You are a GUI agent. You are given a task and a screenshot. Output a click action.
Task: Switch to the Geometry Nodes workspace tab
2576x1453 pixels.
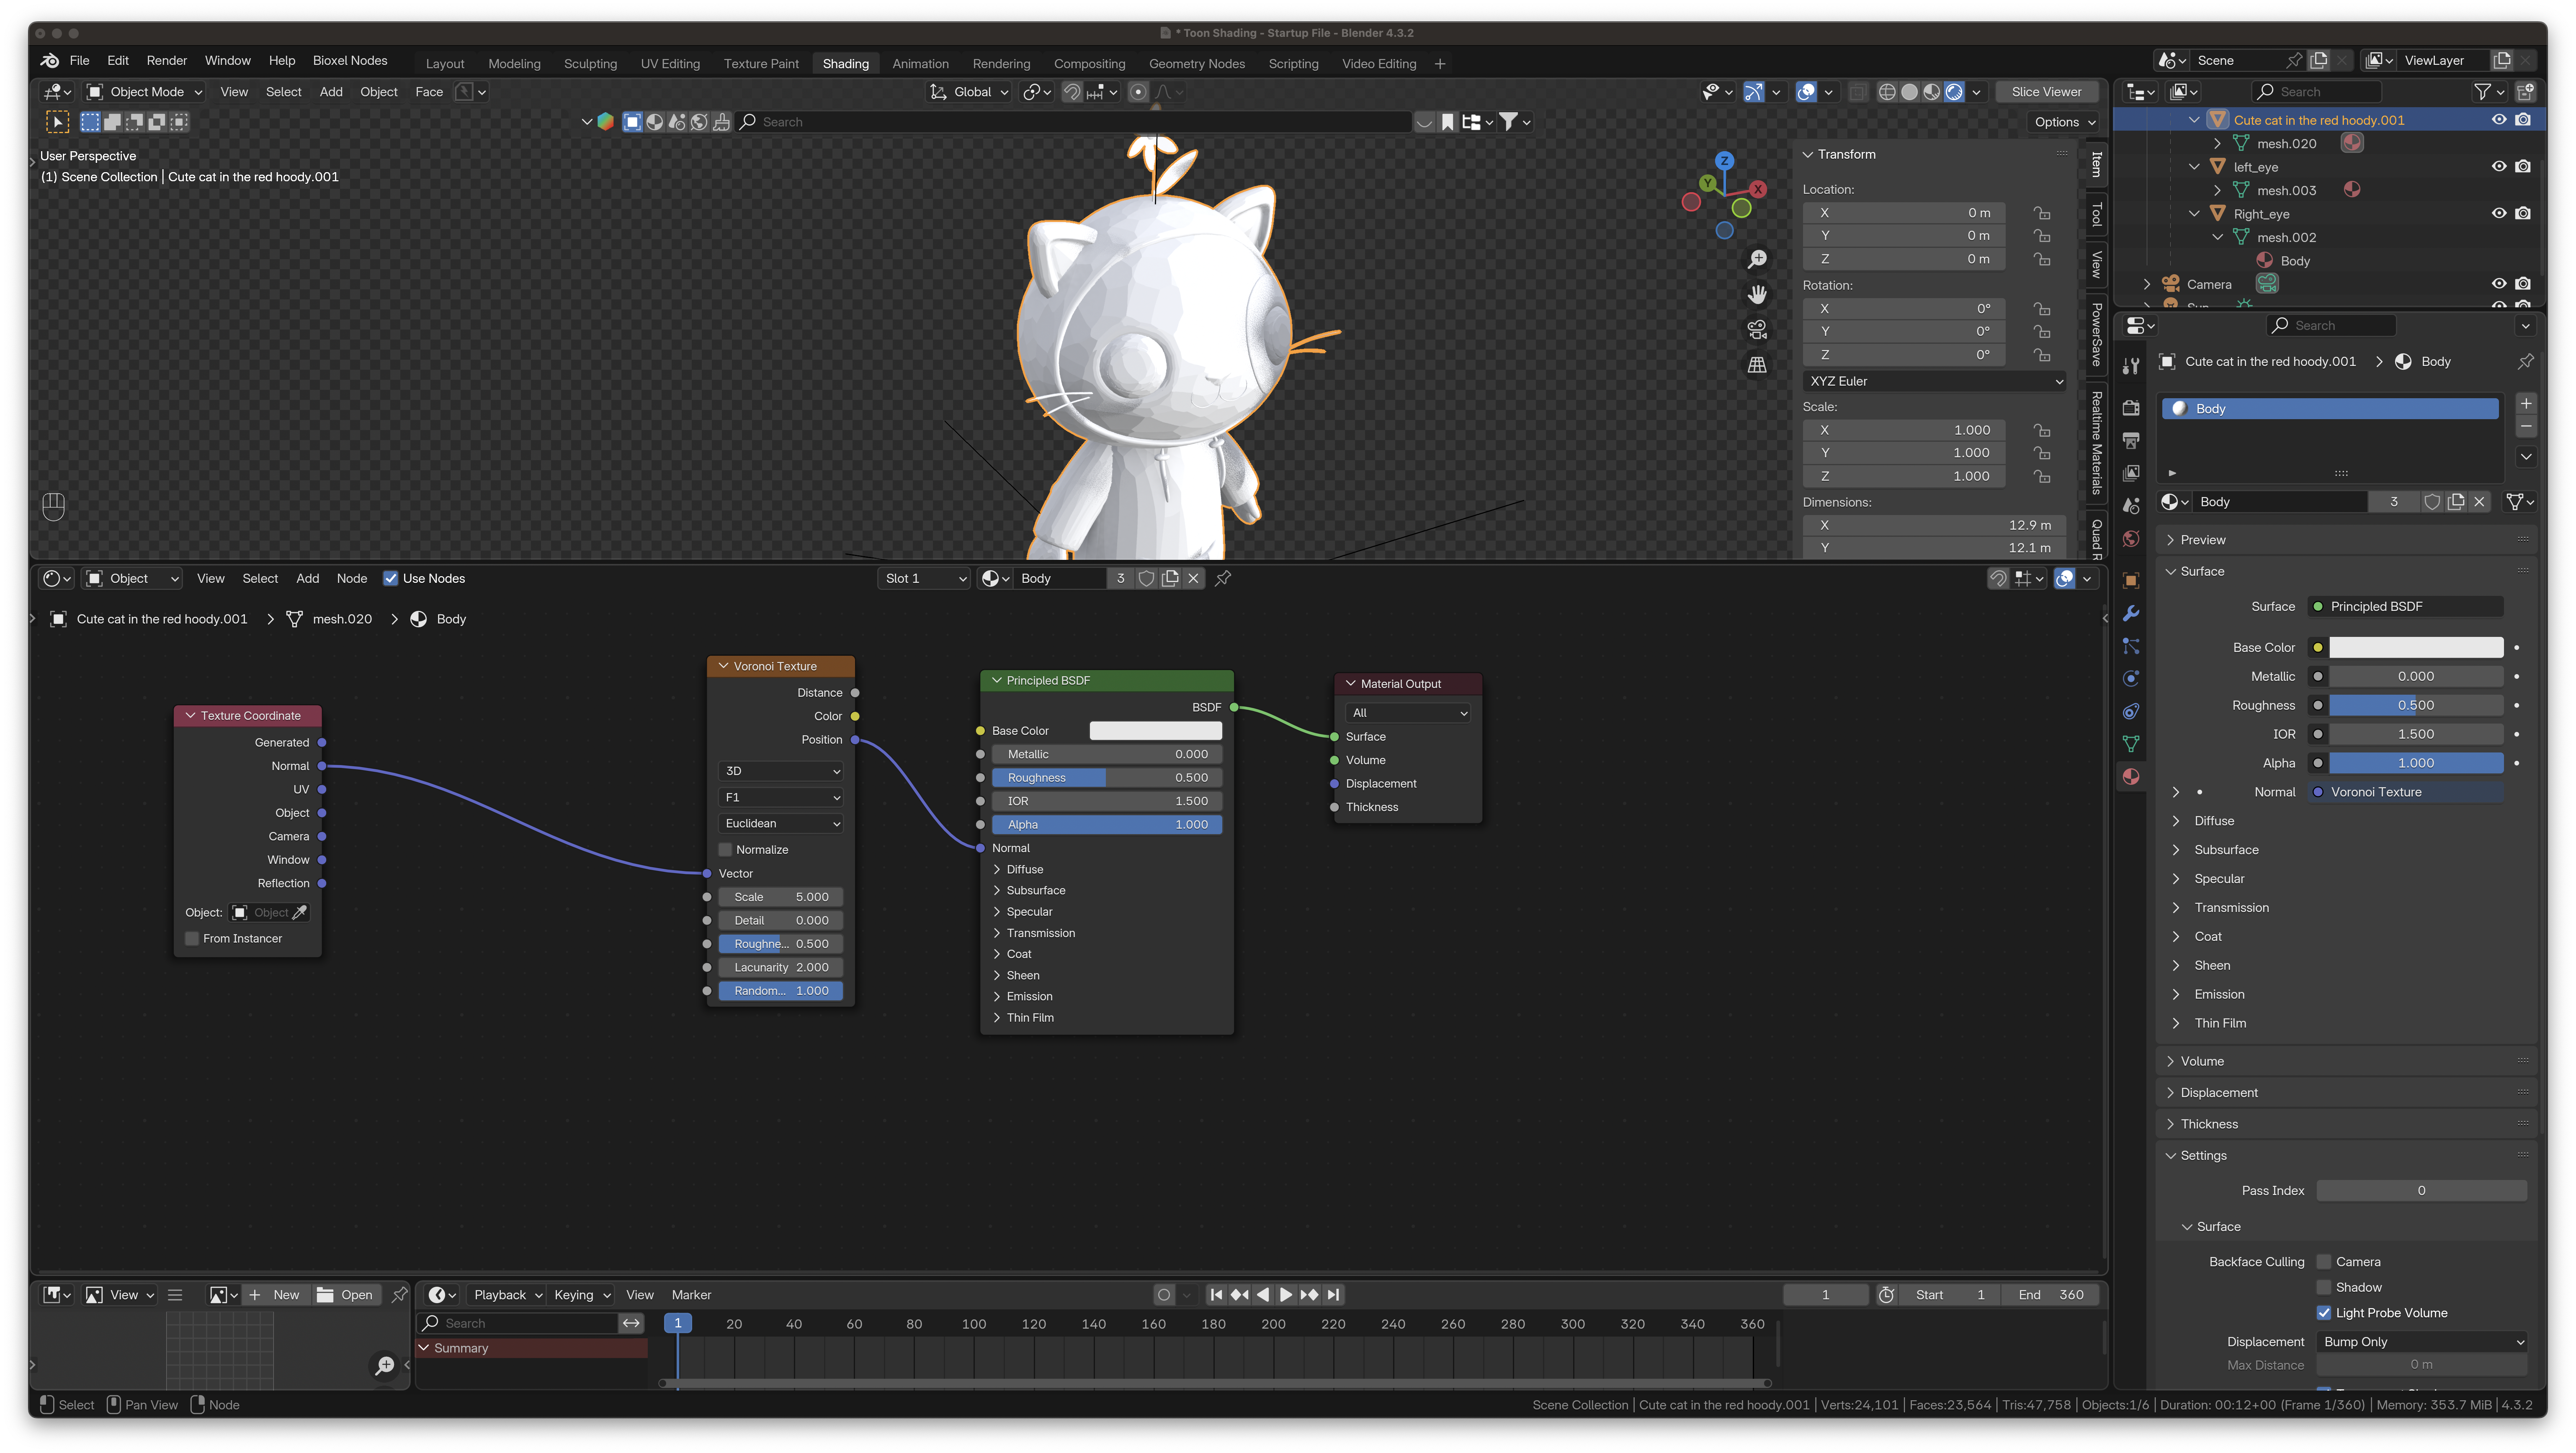pos(1197,64)
